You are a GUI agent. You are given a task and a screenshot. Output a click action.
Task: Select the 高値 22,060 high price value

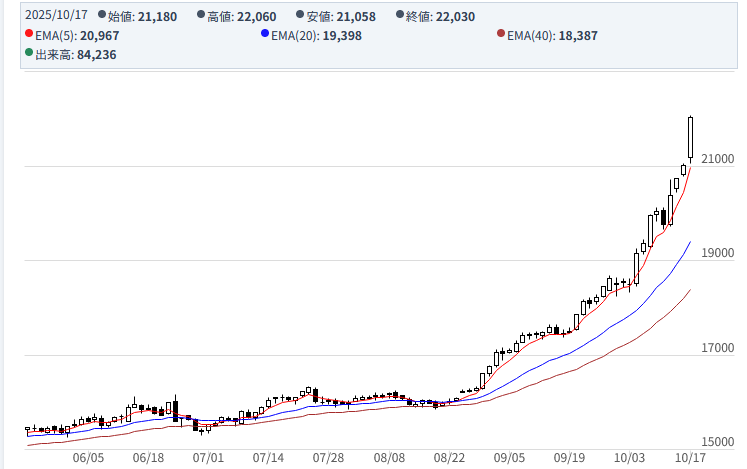click(257, 17)
